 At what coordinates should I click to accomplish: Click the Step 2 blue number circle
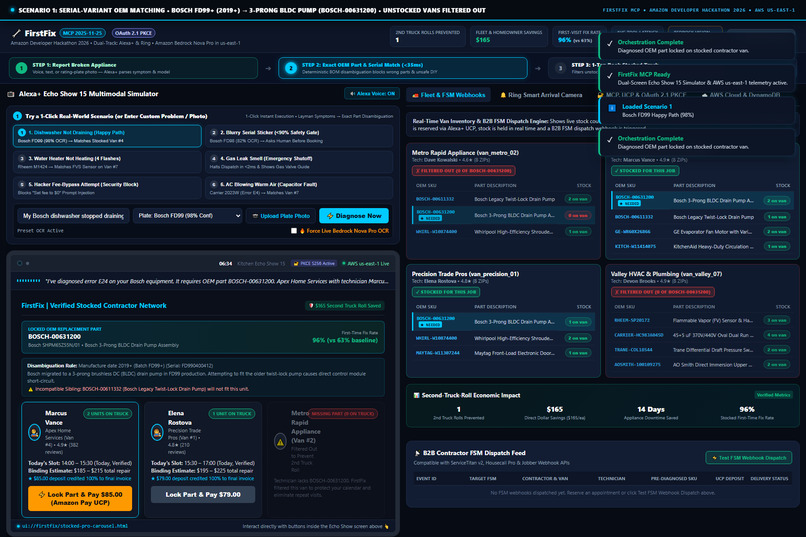[291, 68]
